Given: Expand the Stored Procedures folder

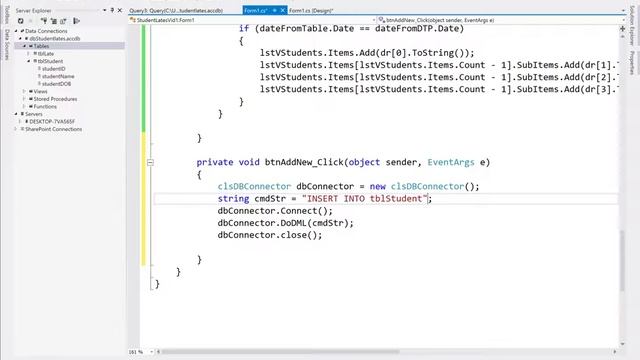Looking at the screenshot, I should (x=24, y=99).
